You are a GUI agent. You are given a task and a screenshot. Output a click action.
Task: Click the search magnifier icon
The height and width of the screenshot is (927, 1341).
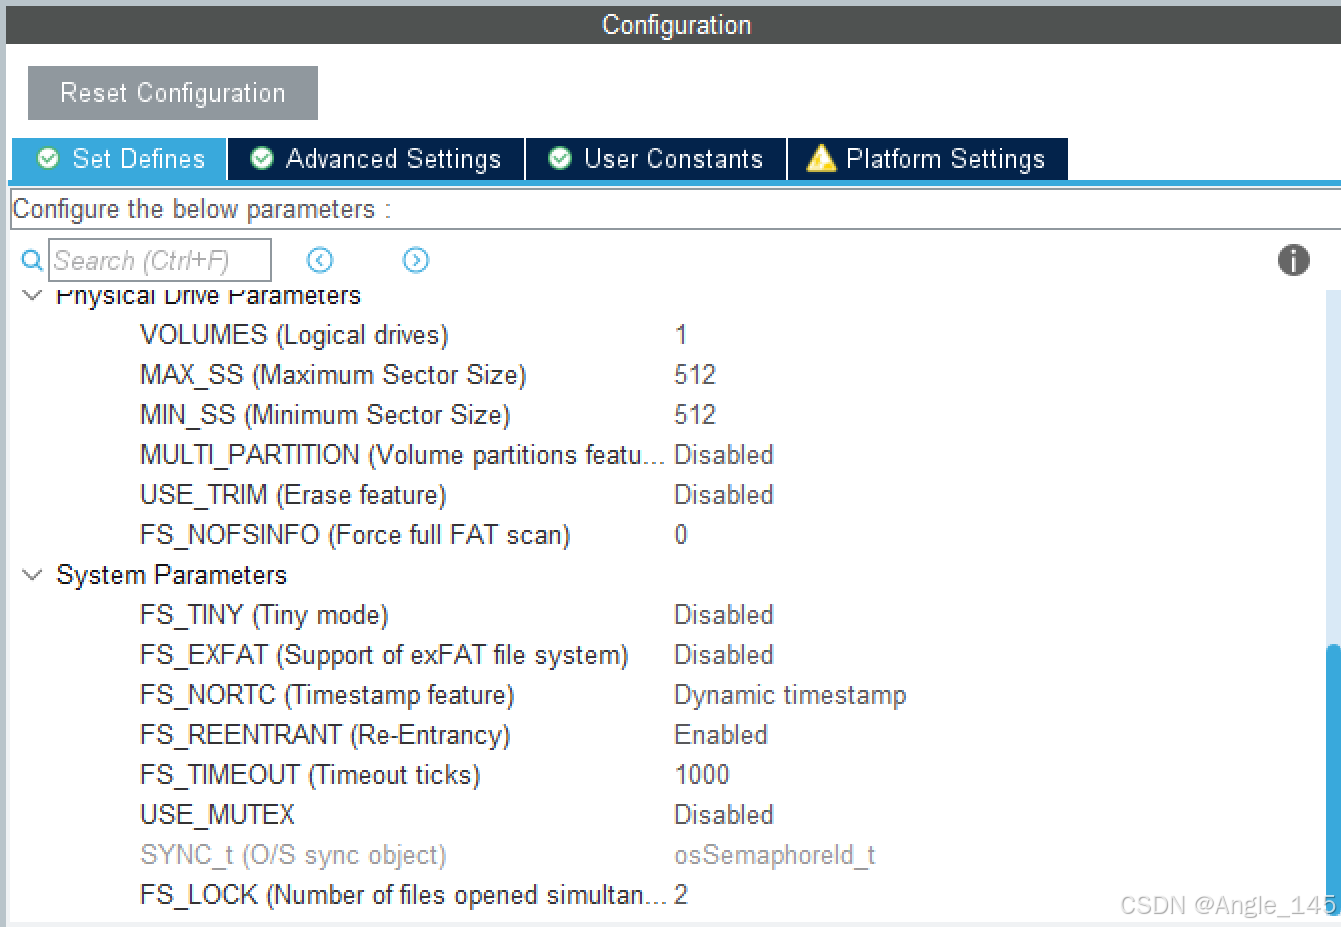pos(30,260)
